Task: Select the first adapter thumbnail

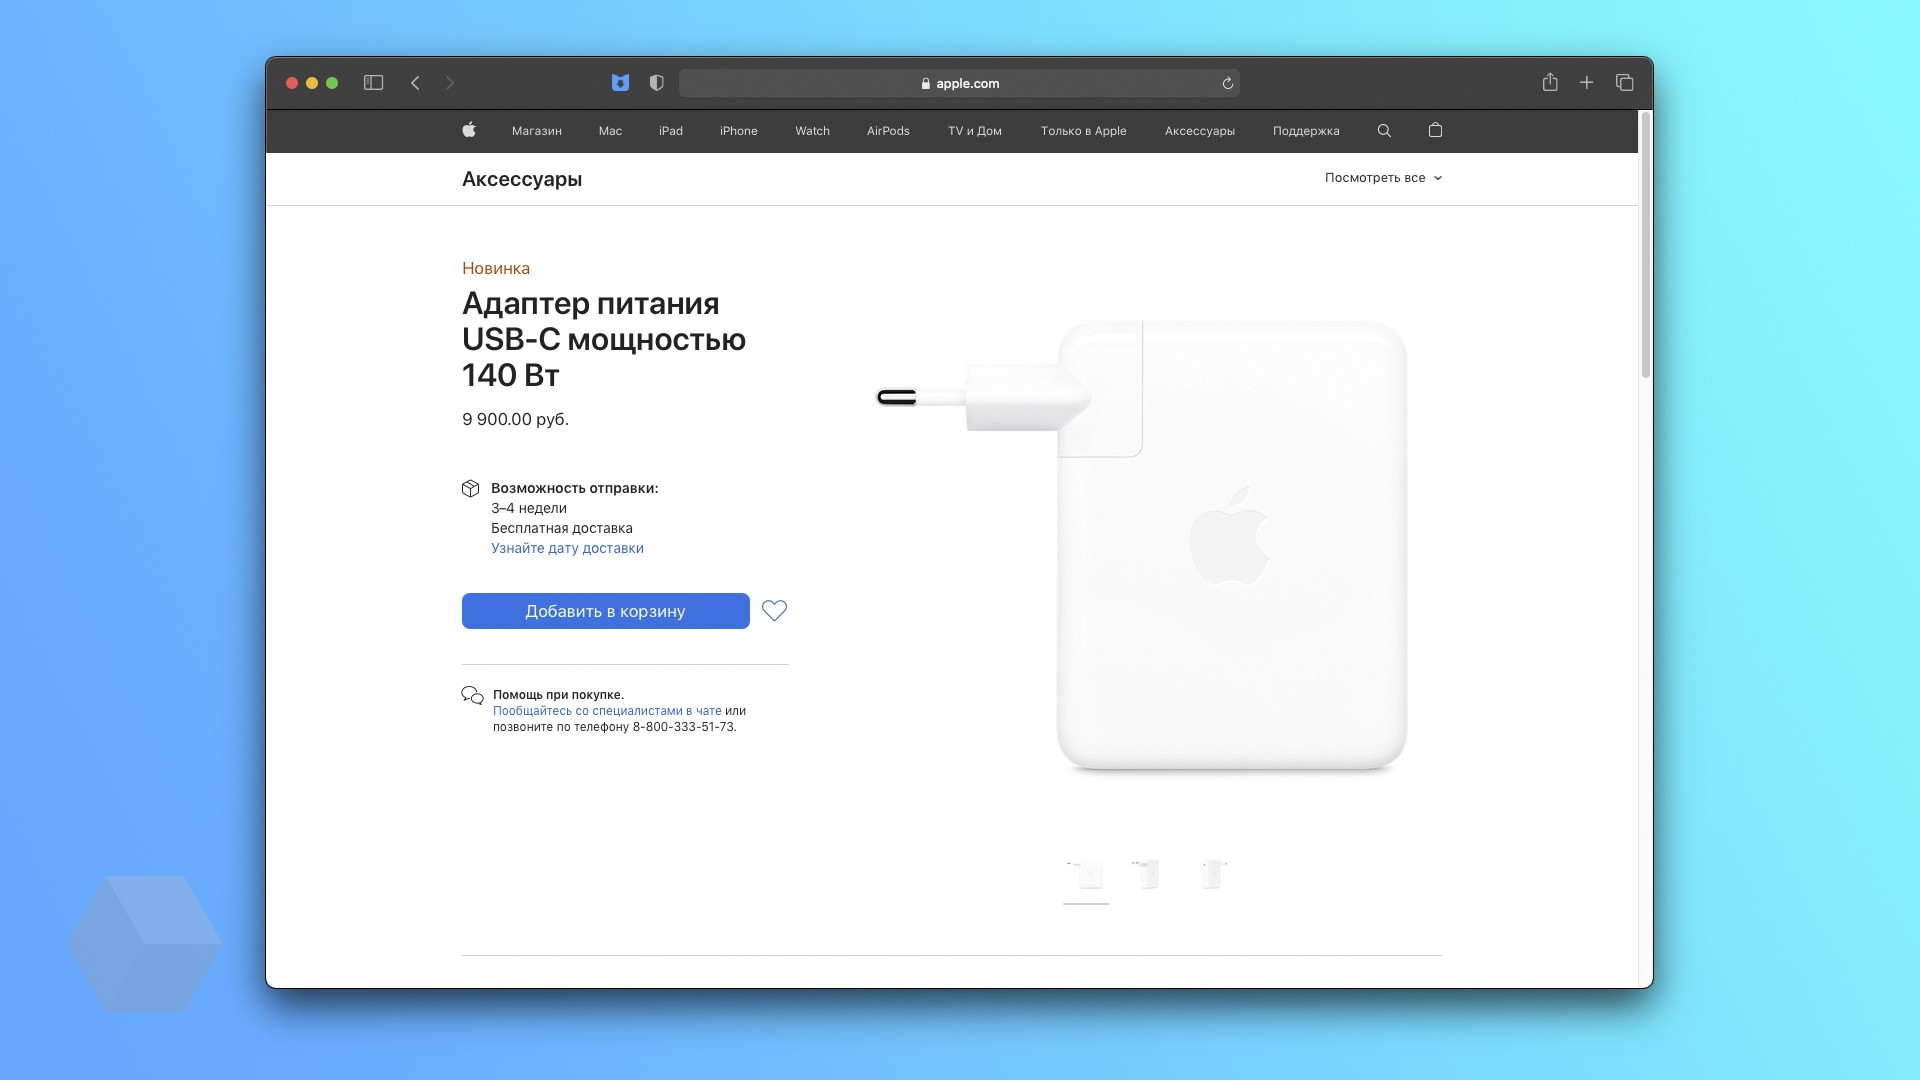Action: click(x=1086, y=874)
